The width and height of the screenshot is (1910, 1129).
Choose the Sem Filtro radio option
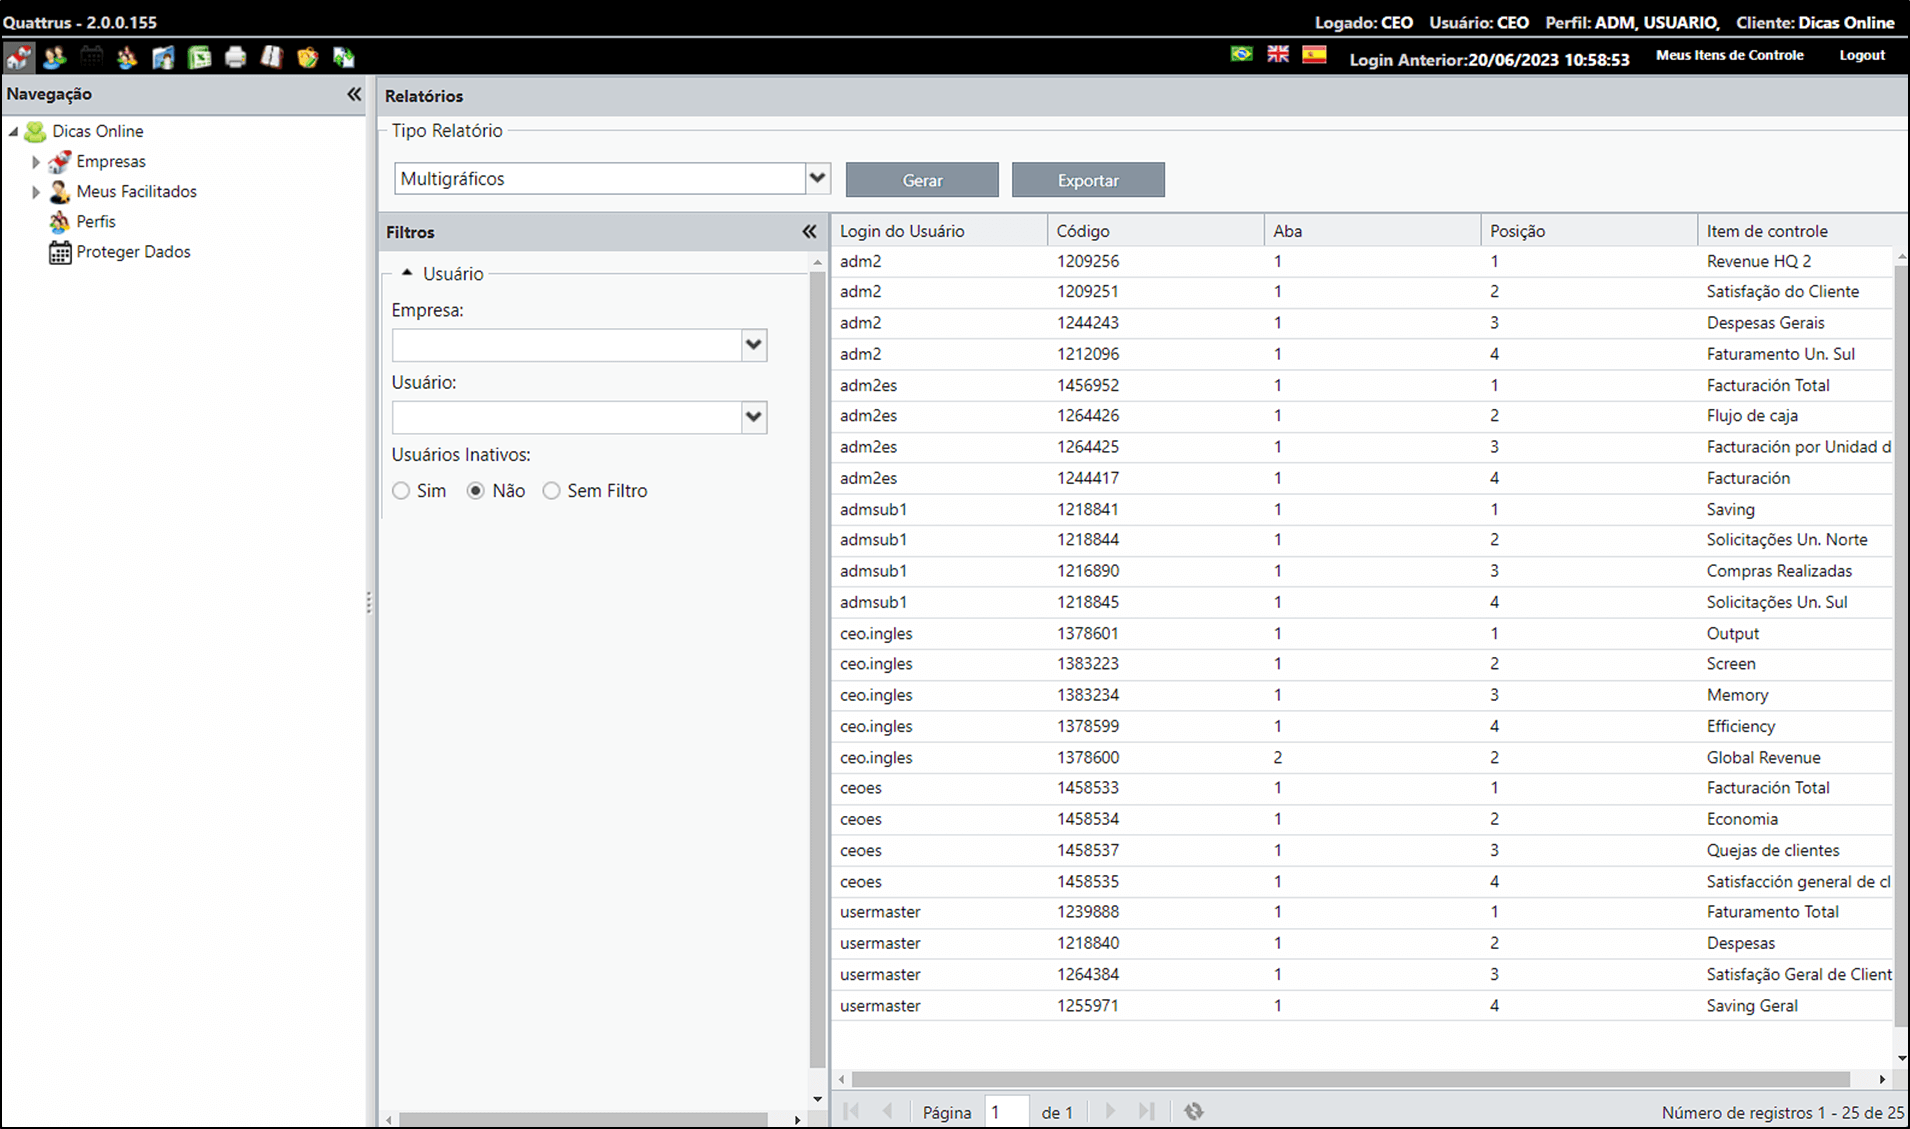point(551,491)
